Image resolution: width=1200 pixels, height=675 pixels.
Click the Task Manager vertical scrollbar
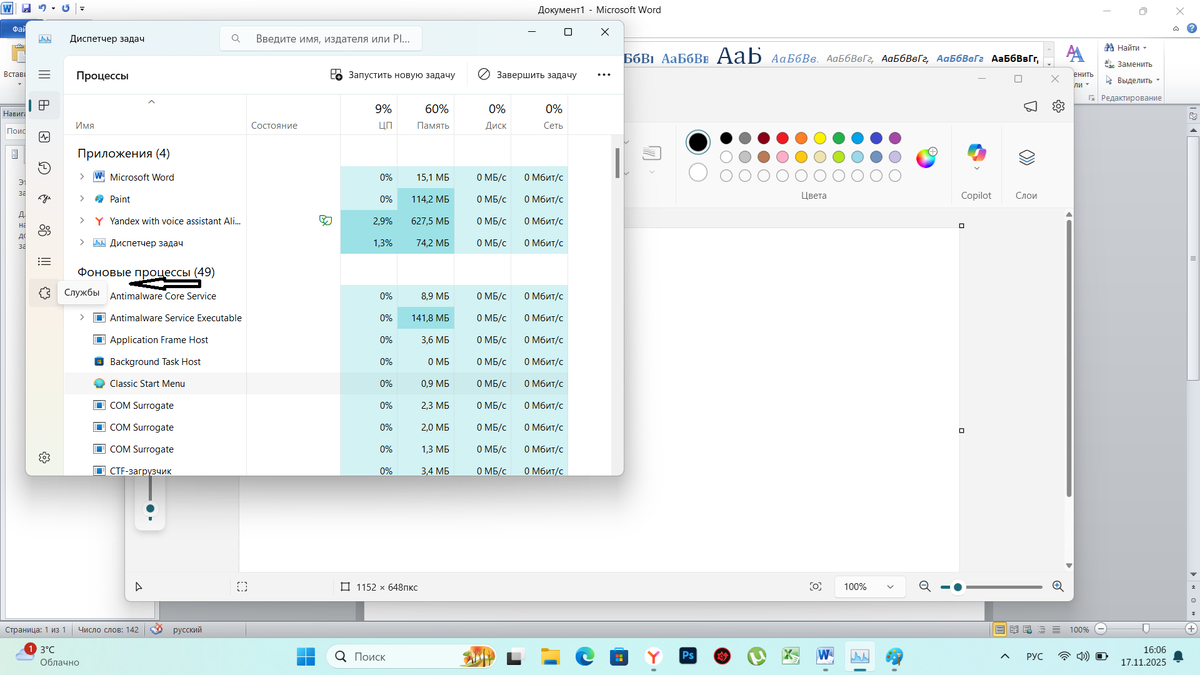click(617, 162)
